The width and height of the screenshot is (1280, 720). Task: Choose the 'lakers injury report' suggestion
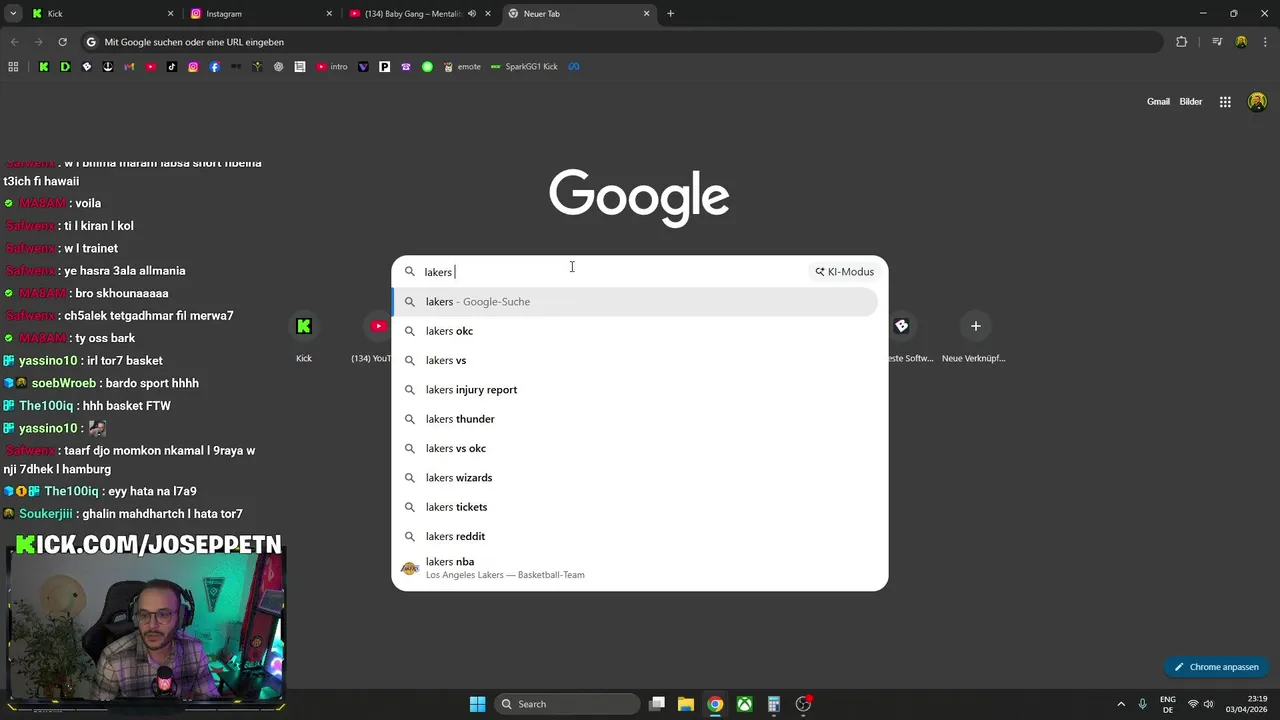pyautogui.click(x=635, y=390)
